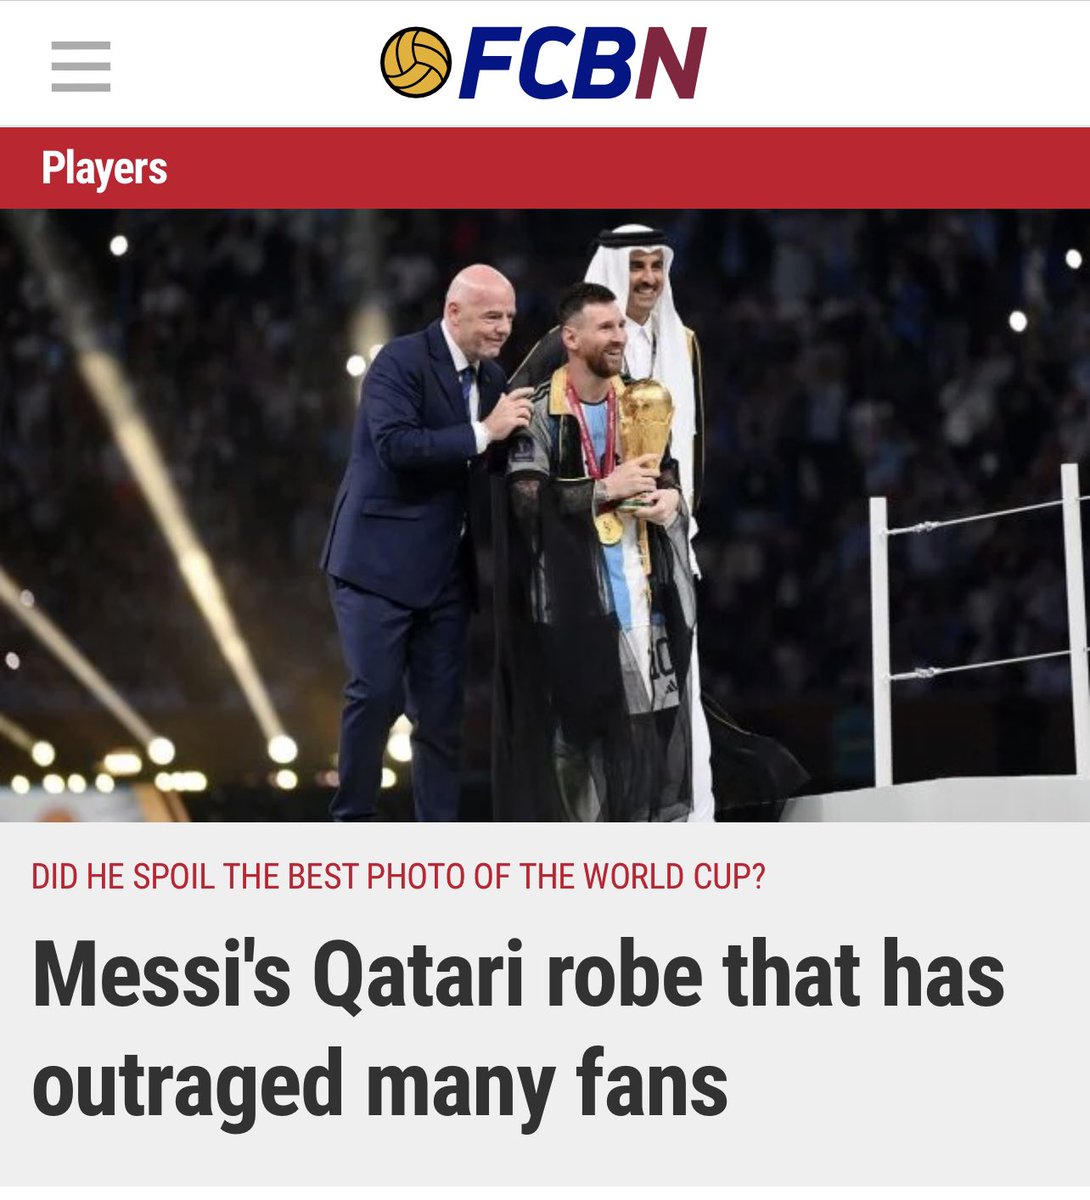Click the red Players category bar

coord(545,168)
